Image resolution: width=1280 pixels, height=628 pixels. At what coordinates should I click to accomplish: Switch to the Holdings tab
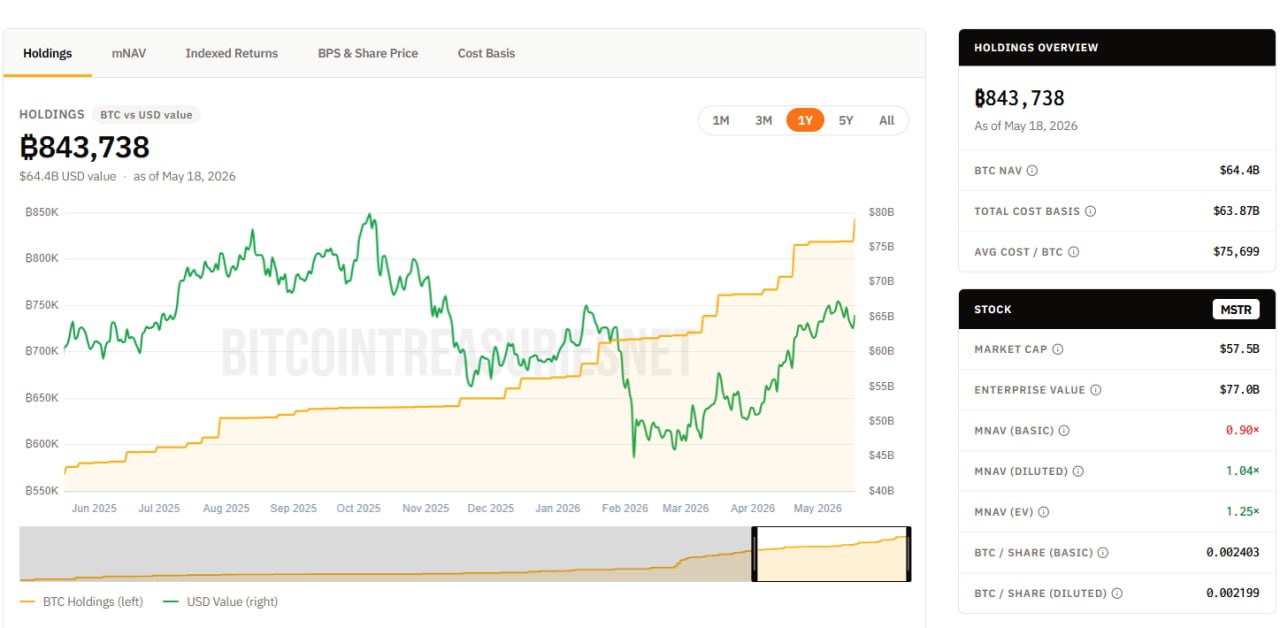(x=48, y=53)
